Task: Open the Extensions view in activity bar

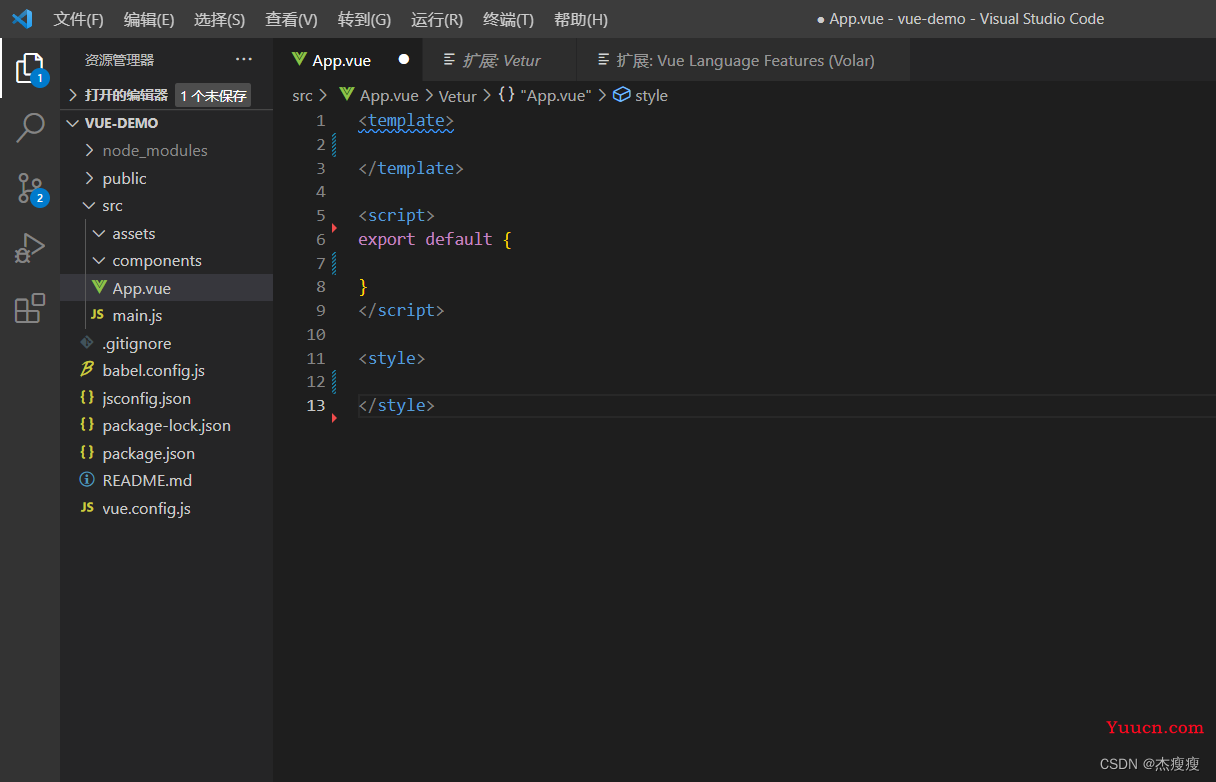Action: point(30,308)
